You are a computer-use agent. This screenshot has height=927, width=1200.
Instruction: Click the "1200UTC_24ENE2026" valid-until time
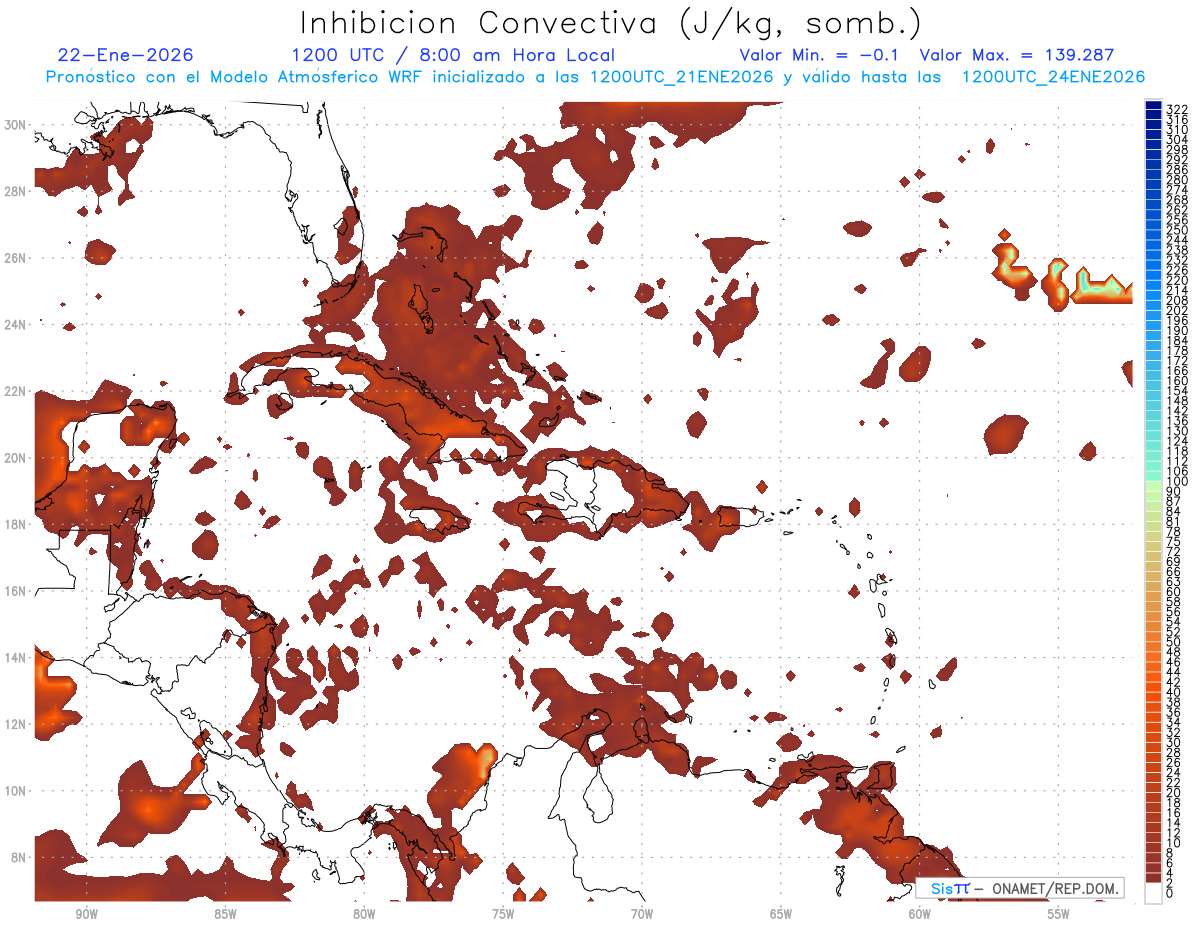coord(1053,77)
